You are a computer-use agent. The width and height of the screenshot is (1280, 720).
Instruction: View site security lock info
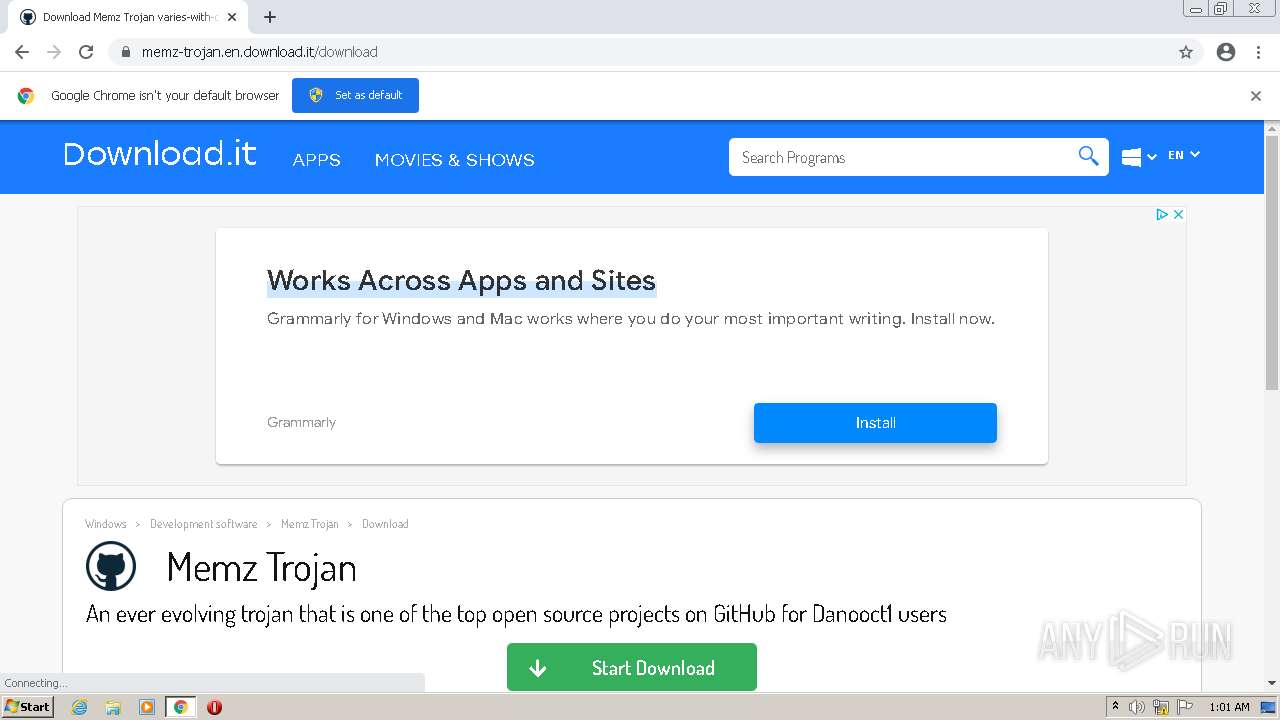(x=125, y=52)
